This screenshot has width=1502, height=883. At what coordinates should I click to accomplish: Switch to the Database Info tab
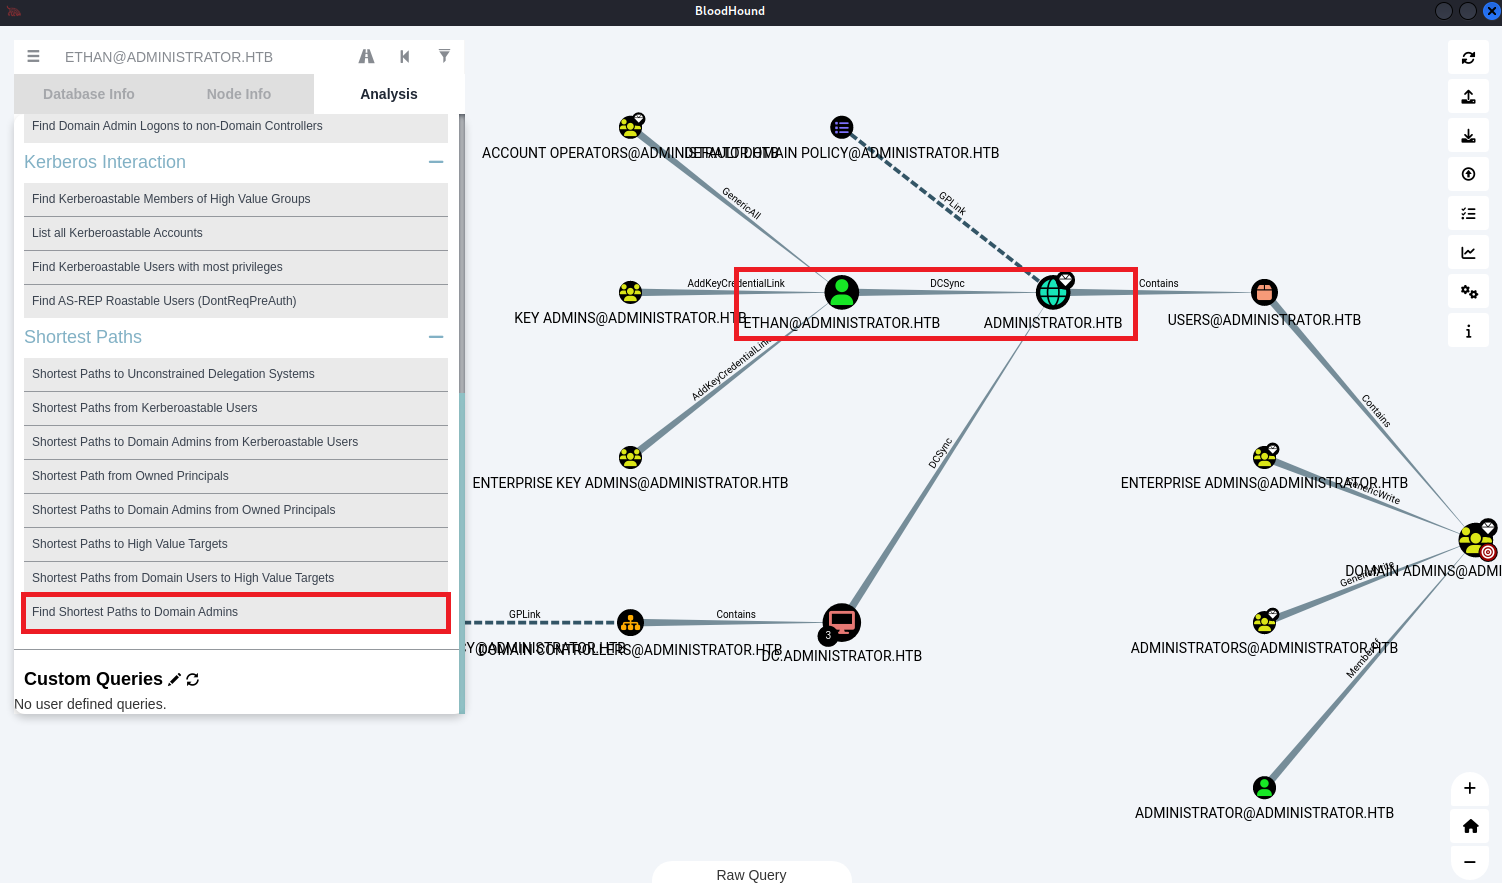89,94
